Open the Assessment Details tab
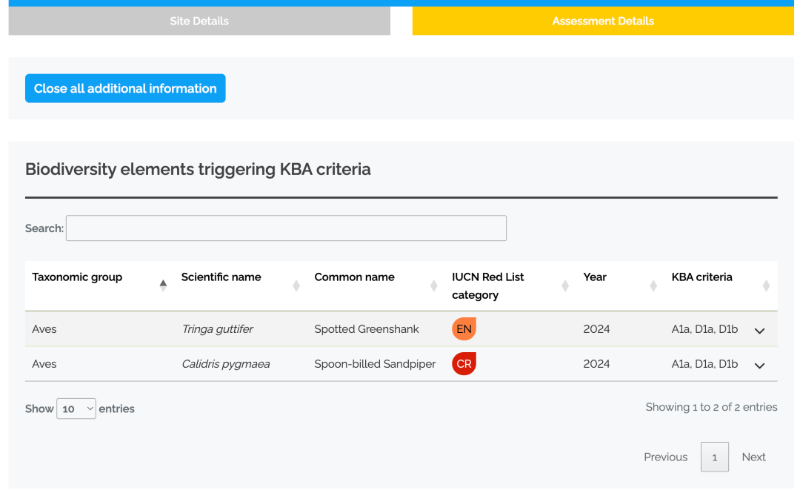The image size is (800, 496). click(603, 21)
